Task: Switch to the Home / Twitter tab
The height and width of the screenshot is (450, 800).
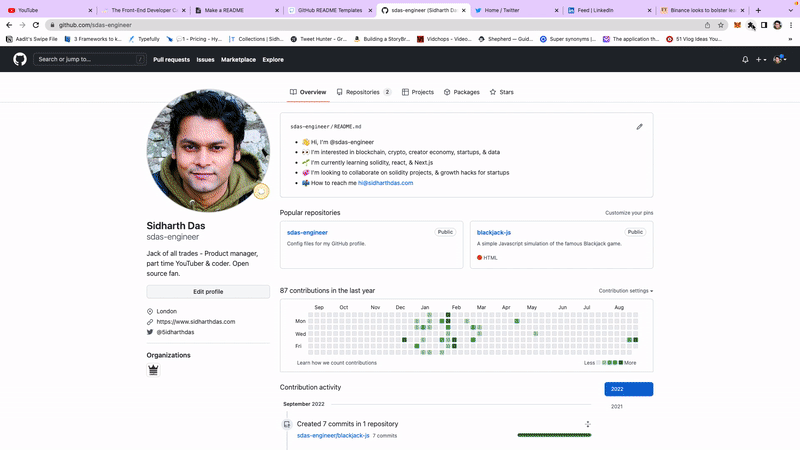Action: (516, 10)
